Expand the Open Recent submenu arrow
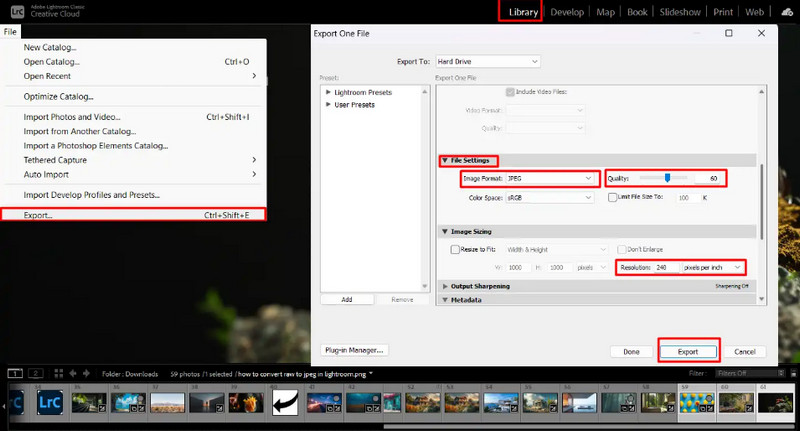Viewport: 800px width, 431px height. click(254, 76)
